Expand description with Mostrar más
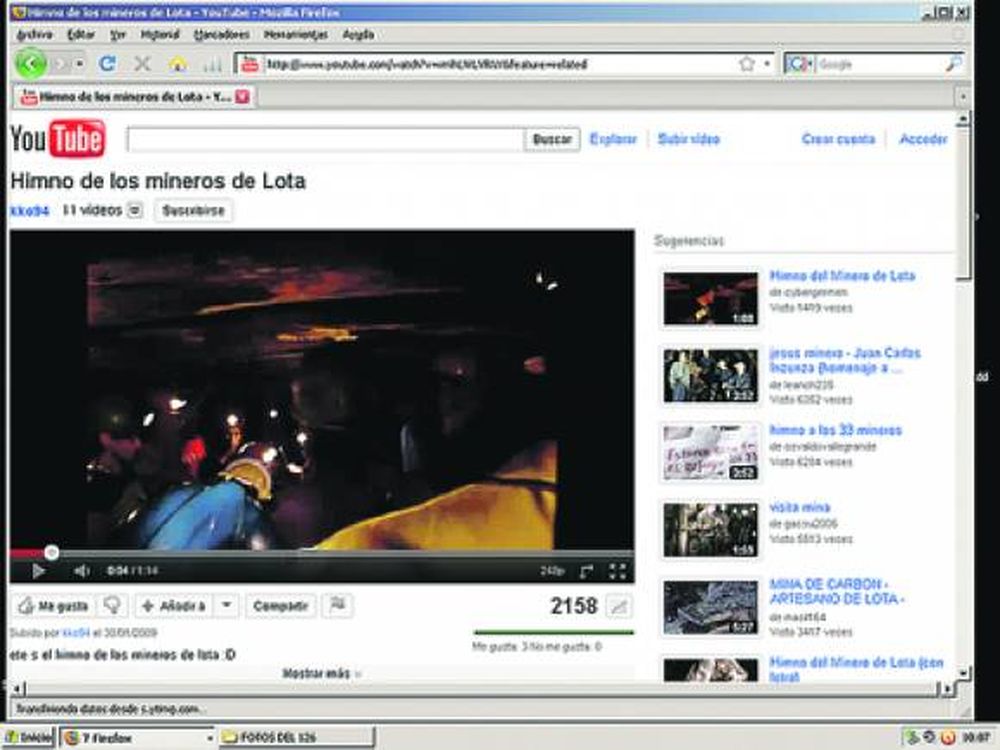The image size is (1000, 750). [x=321, y=674]
